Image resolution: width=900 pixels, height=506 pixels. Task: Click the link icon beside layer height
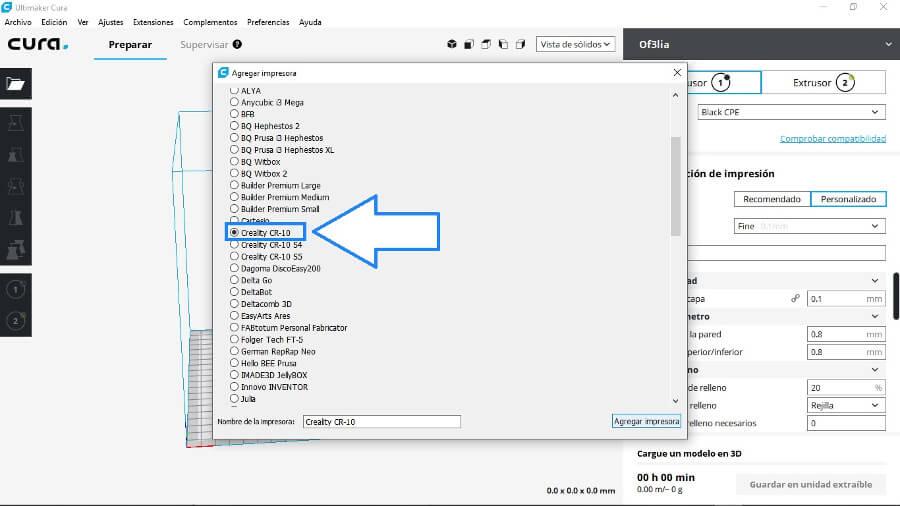click(x=795, y=298)
